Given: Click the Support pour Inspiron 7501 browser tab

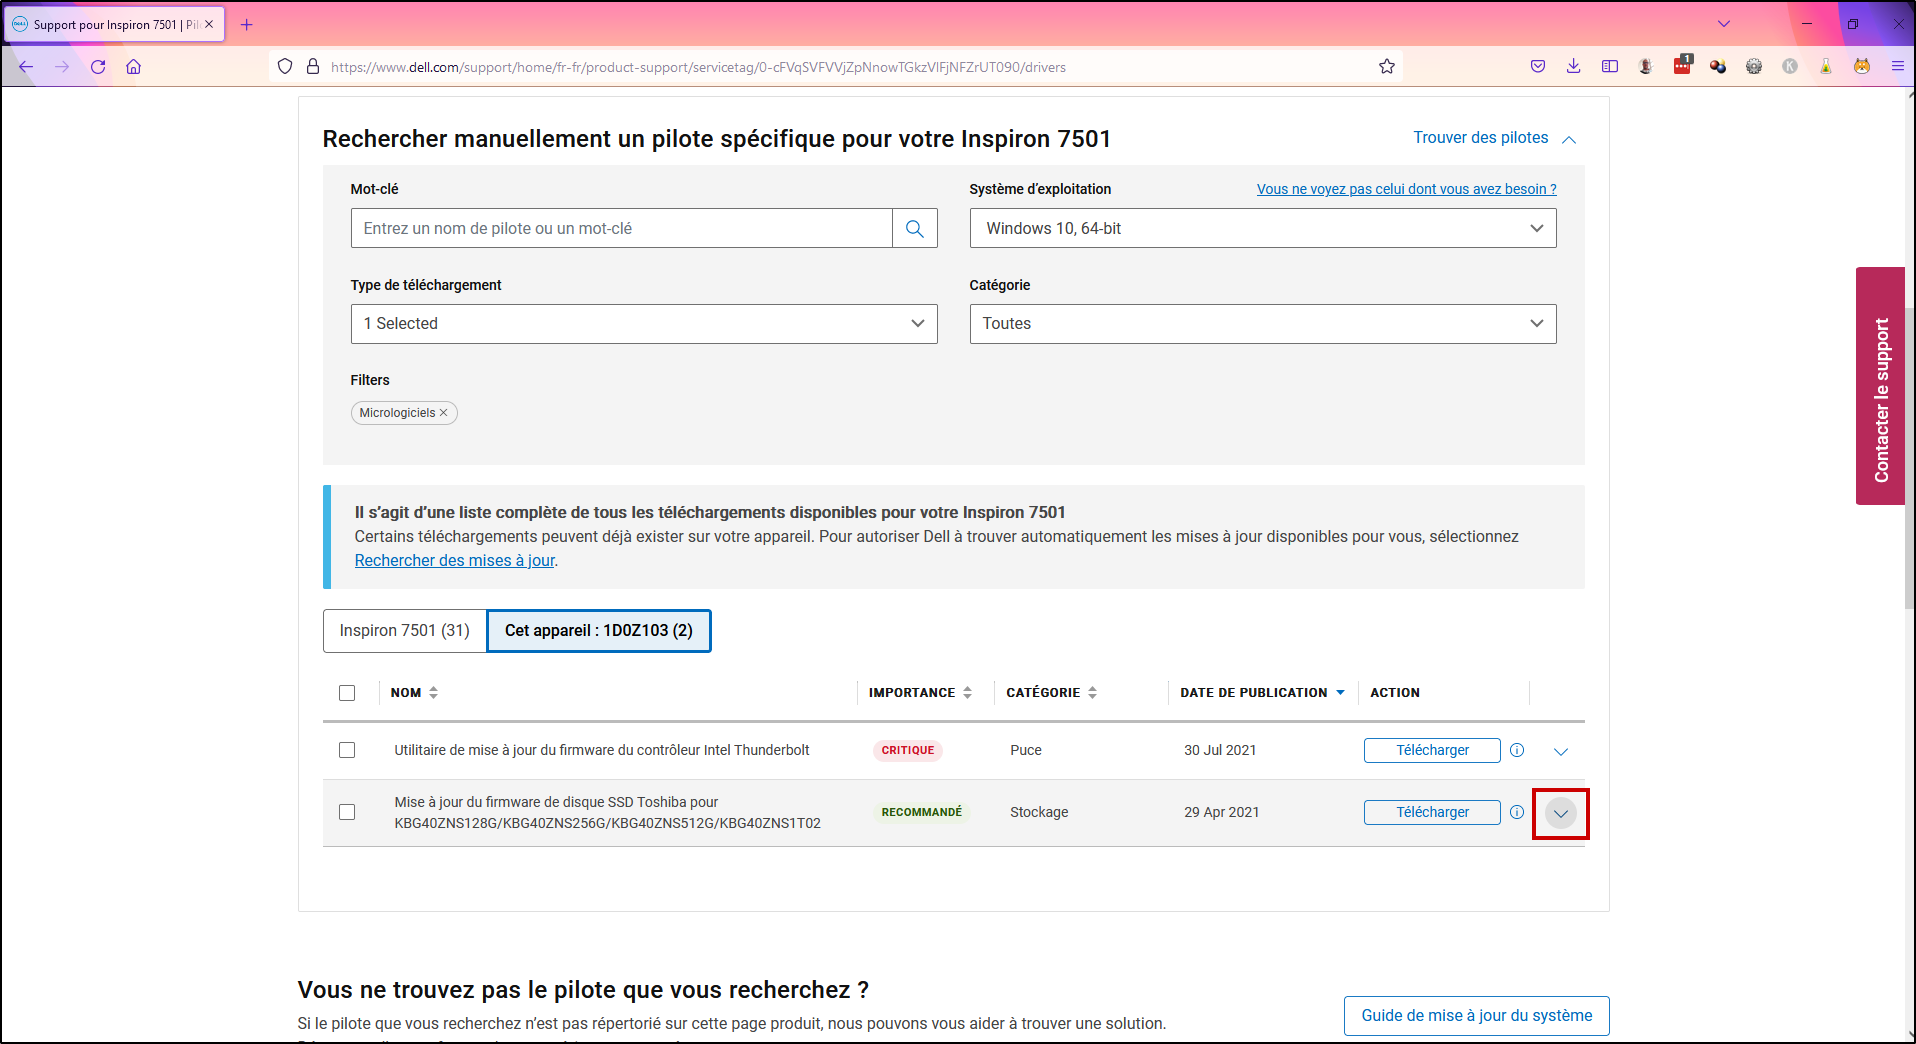Looking at the screenshot, I should pos(113,25).
